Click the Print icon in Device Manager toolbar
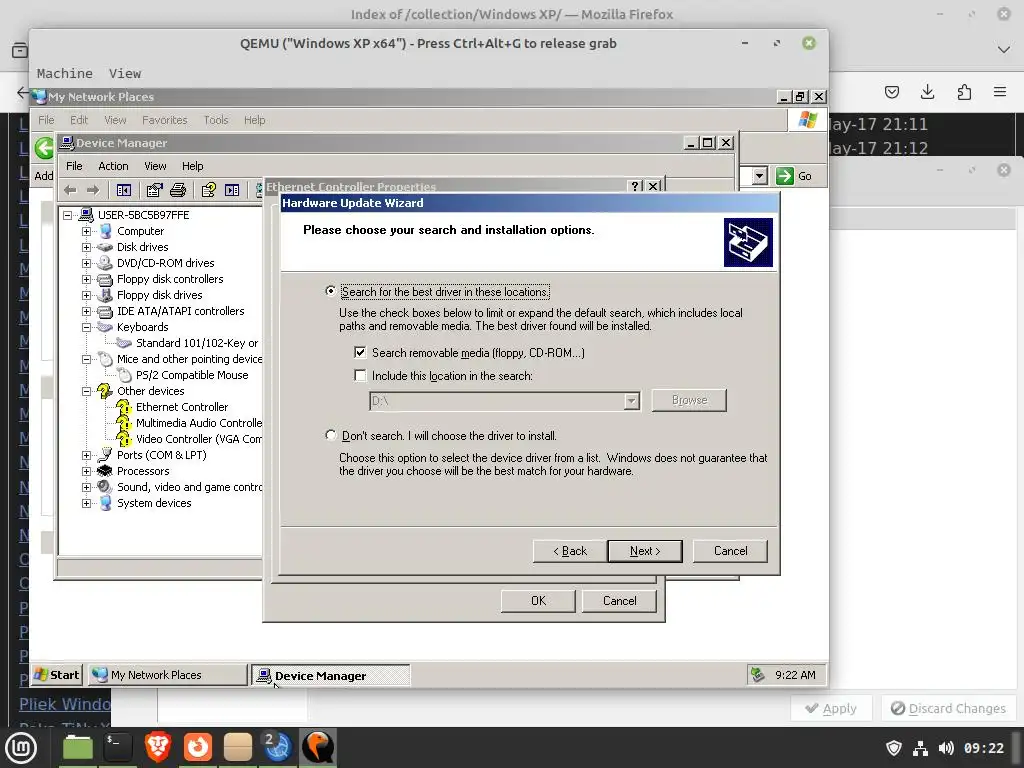This screenshot has height=768, width=1024. (178, 190)
